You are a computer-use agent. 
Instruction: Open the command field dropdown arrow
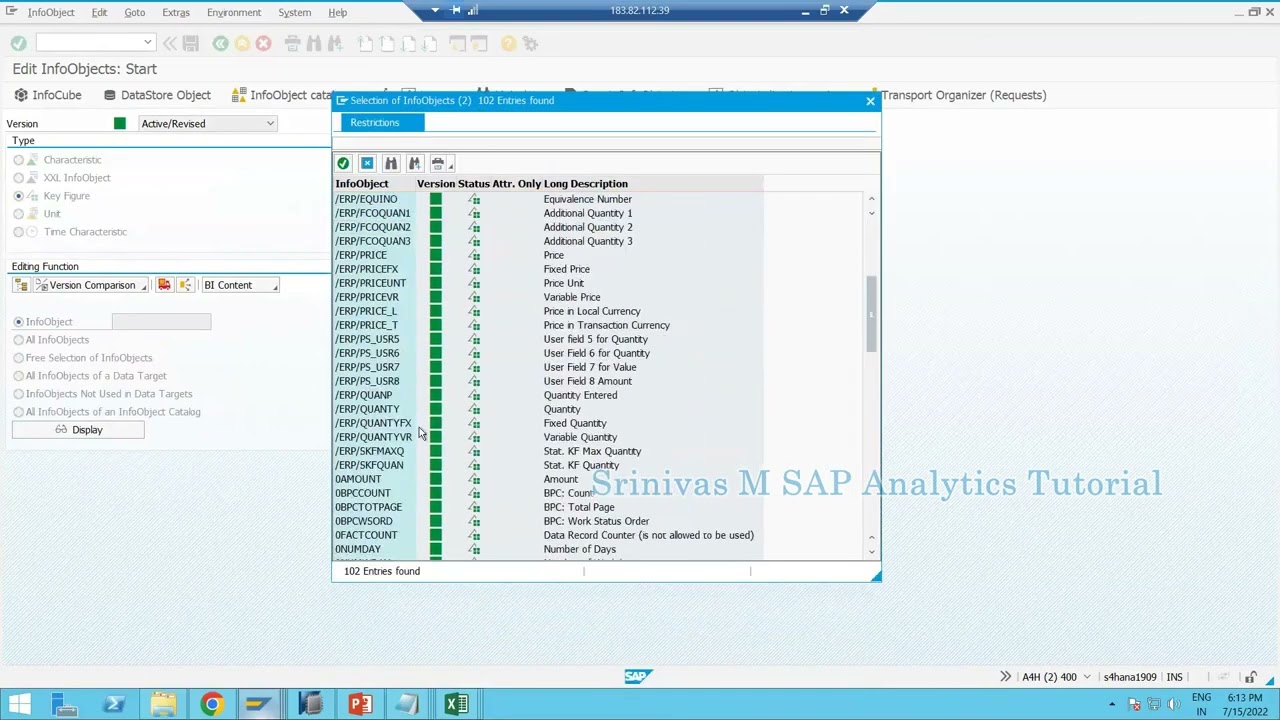click(147, 43)
